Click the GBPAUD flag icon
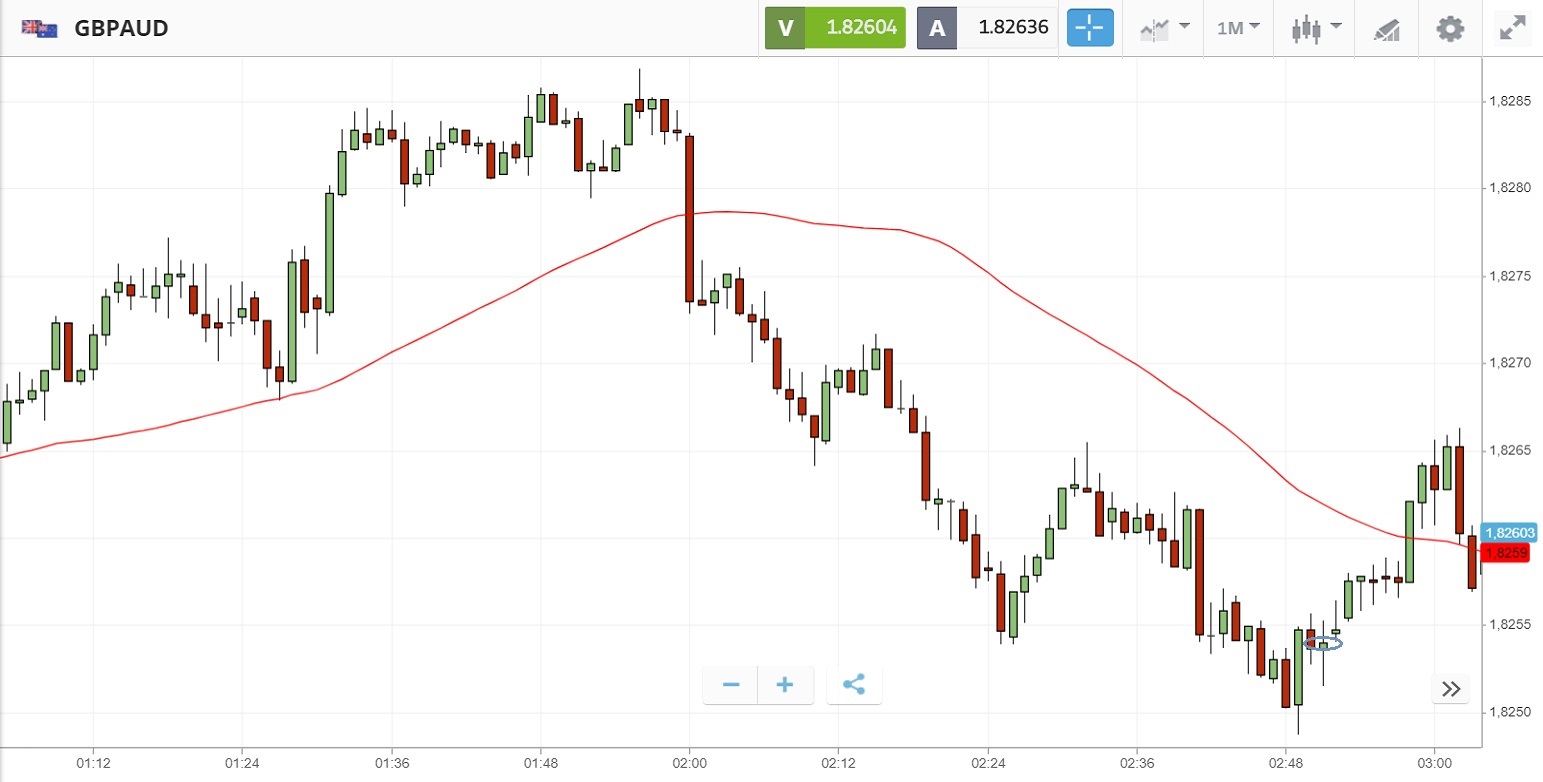 39,28
